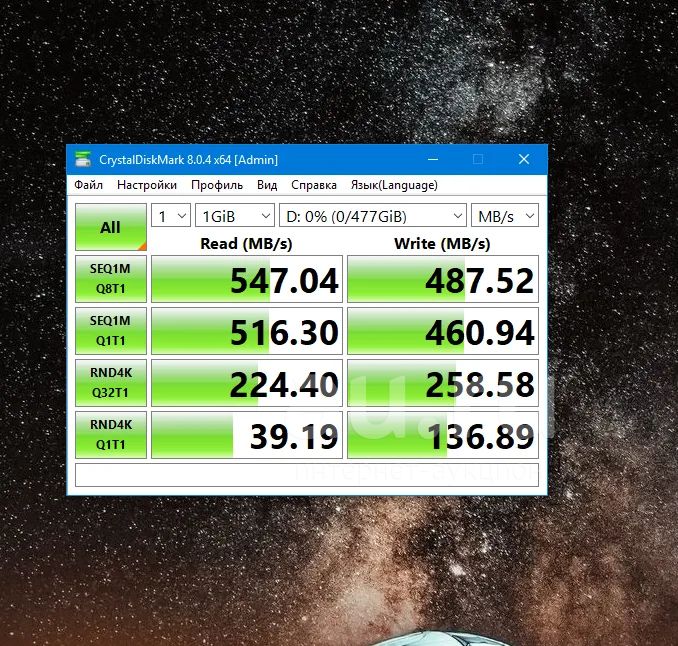678x646 pixels.
Task: Select the 547.04 read result
Action: (x=247, y=279)
